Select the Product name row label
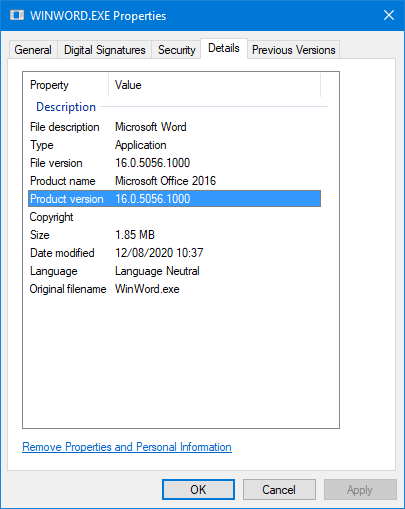This screenshot has width=405, height=509. (x=63, y=181)
